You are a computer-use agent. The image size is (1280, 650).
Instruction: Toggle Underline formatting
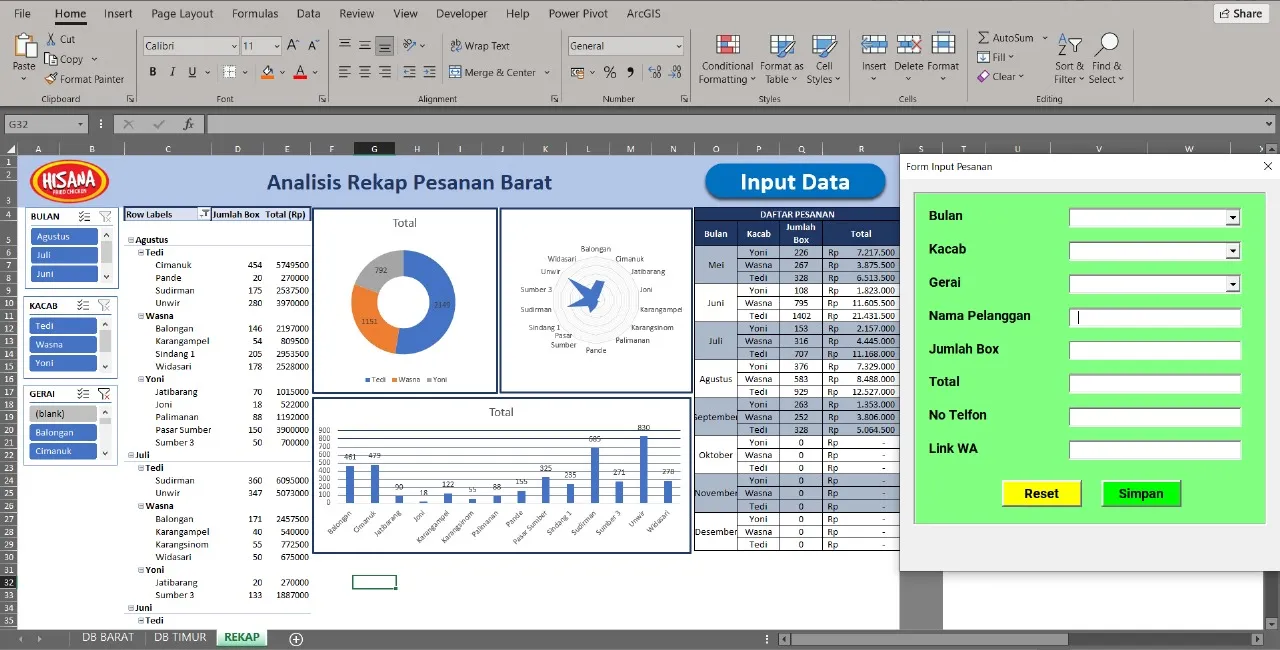(191, 72)
